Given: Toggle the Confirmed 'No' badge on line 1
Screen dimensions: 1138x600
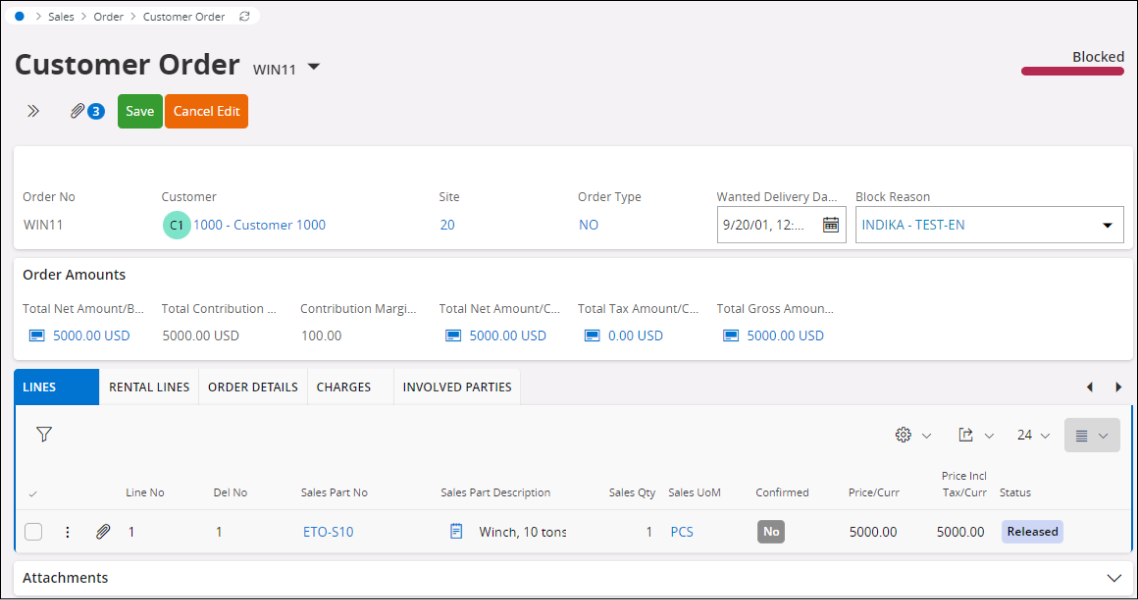Looking at the screenshot, I should click(770, 532).
